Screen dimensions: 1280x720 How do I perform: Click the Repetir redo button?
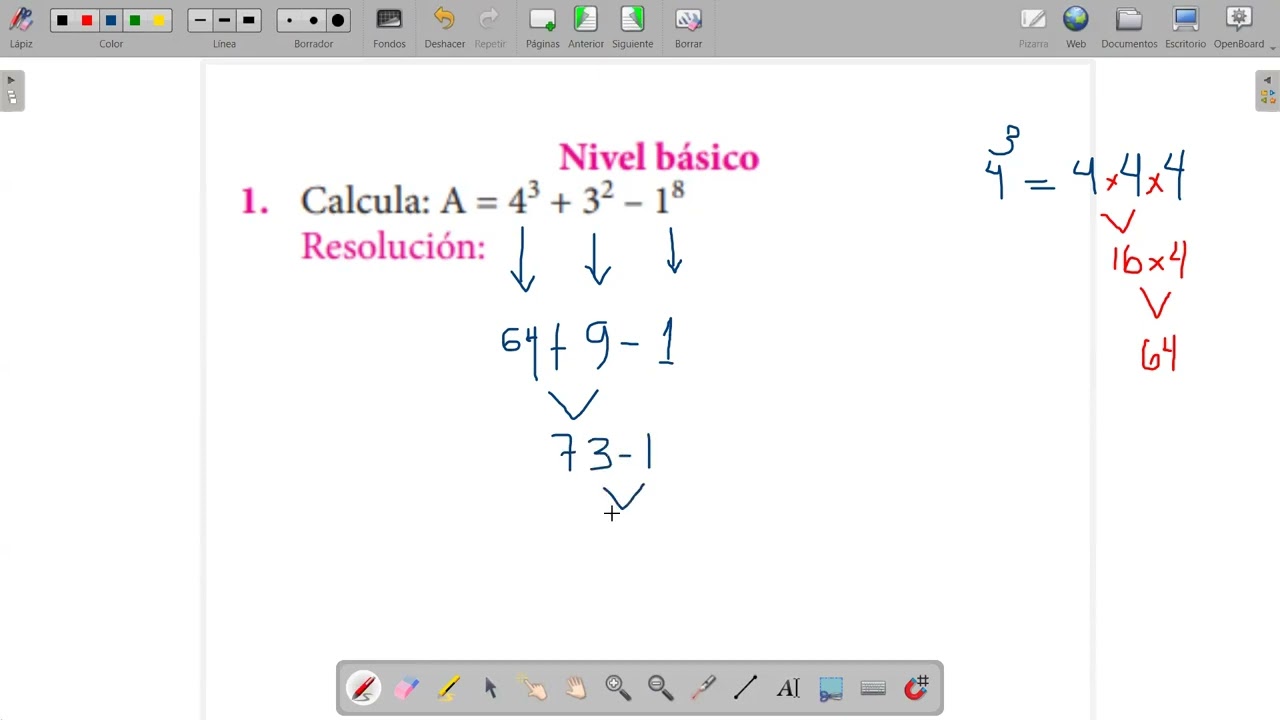[490, 27]
